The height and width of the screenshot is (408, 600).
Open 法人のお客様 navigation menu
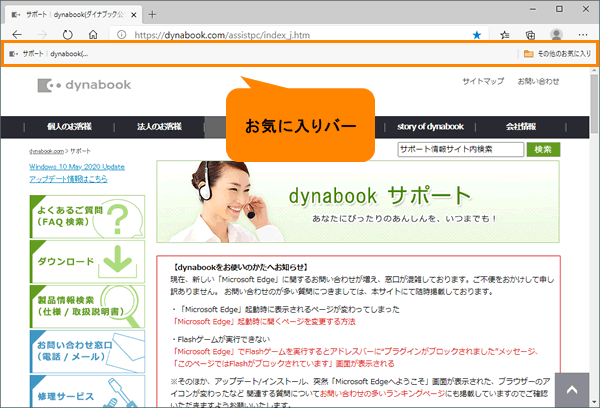click(x=160, y=127)
